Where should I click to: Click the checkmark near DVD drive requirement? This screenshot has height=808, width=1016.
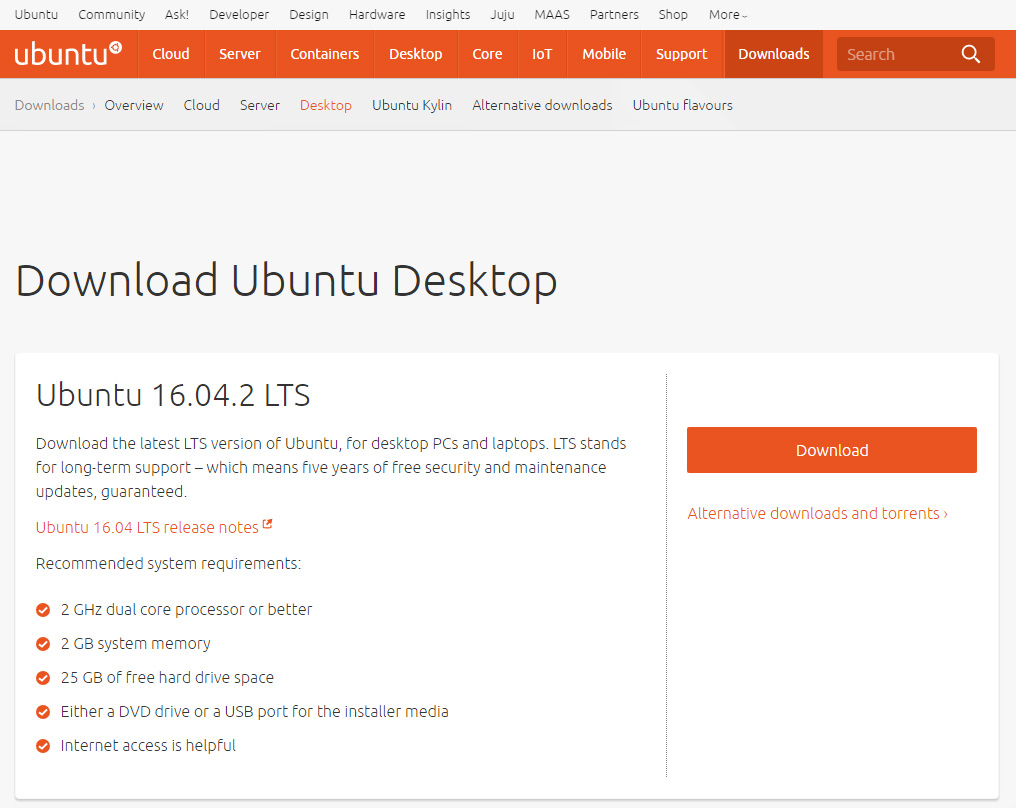pyautogui.click(x=42, y=712)
